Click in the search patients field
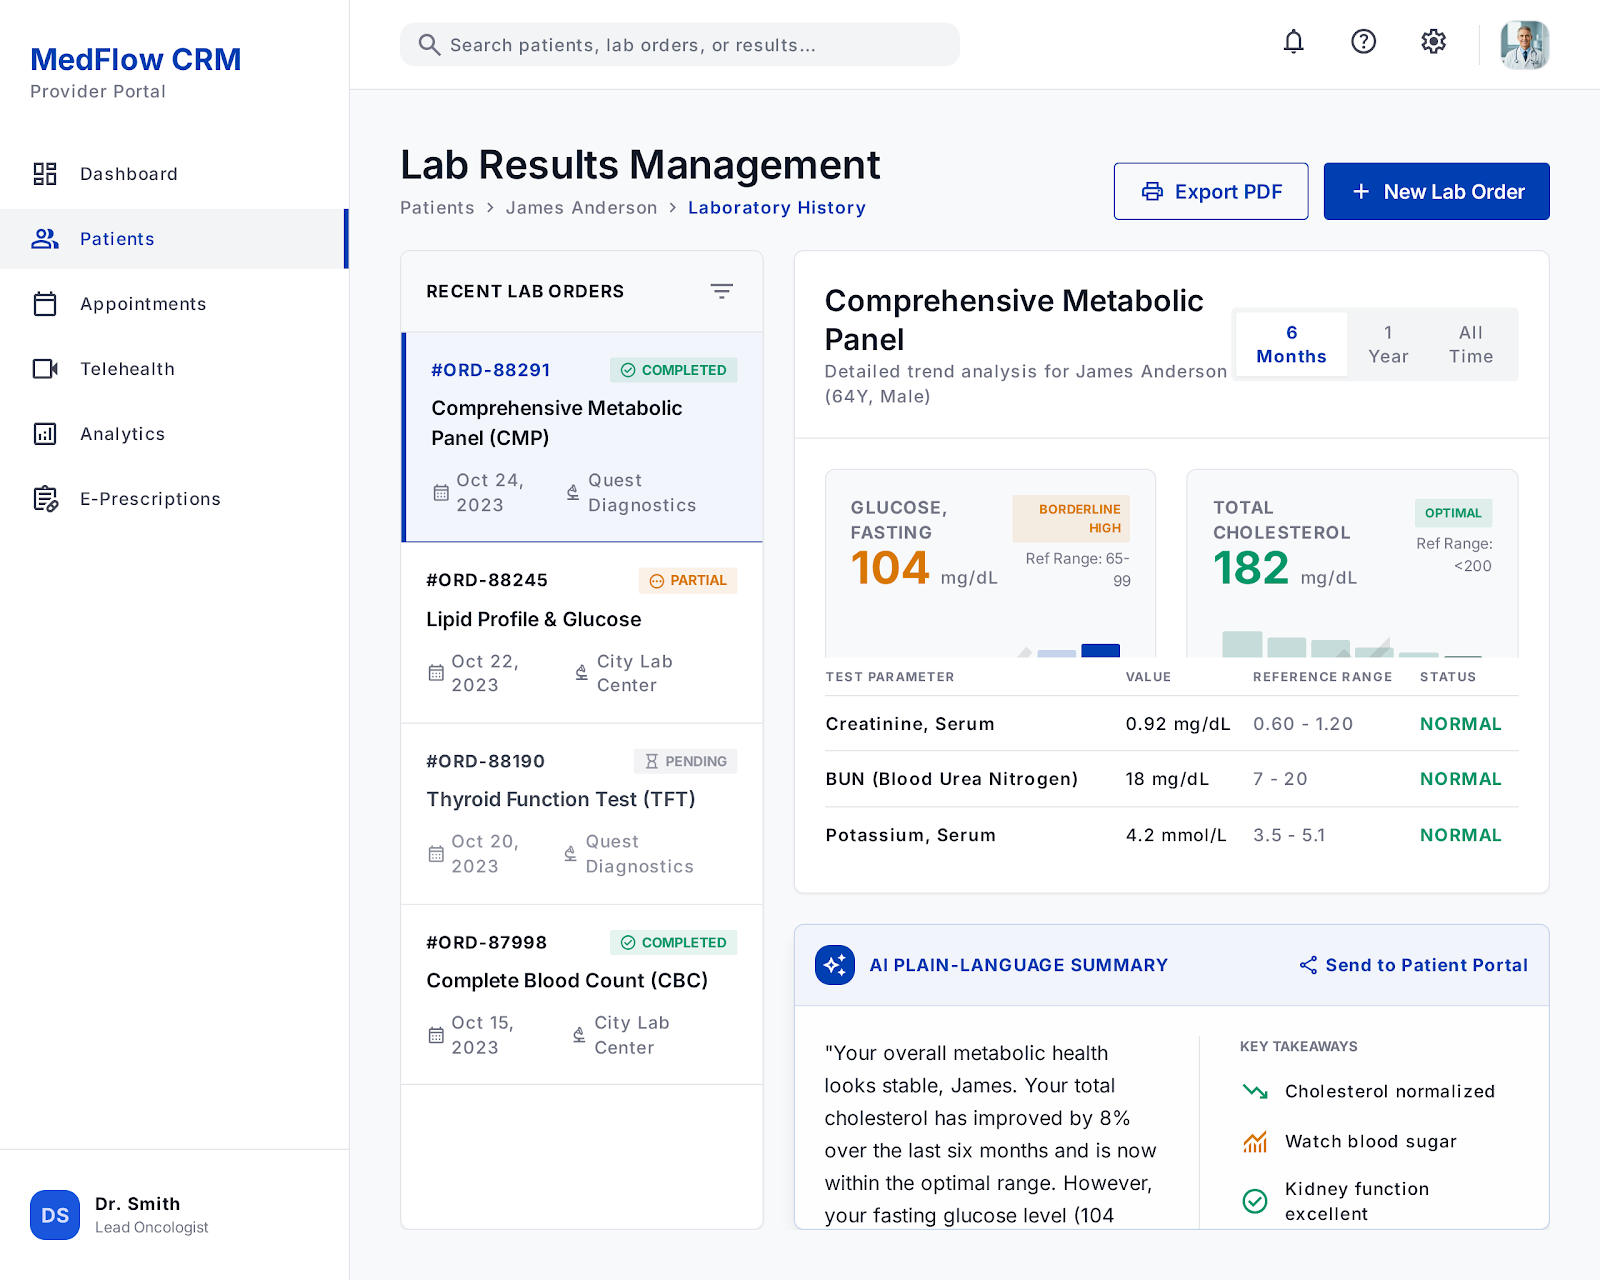This screenshot has height=1280, width=1600. click(x=680, y=45)
